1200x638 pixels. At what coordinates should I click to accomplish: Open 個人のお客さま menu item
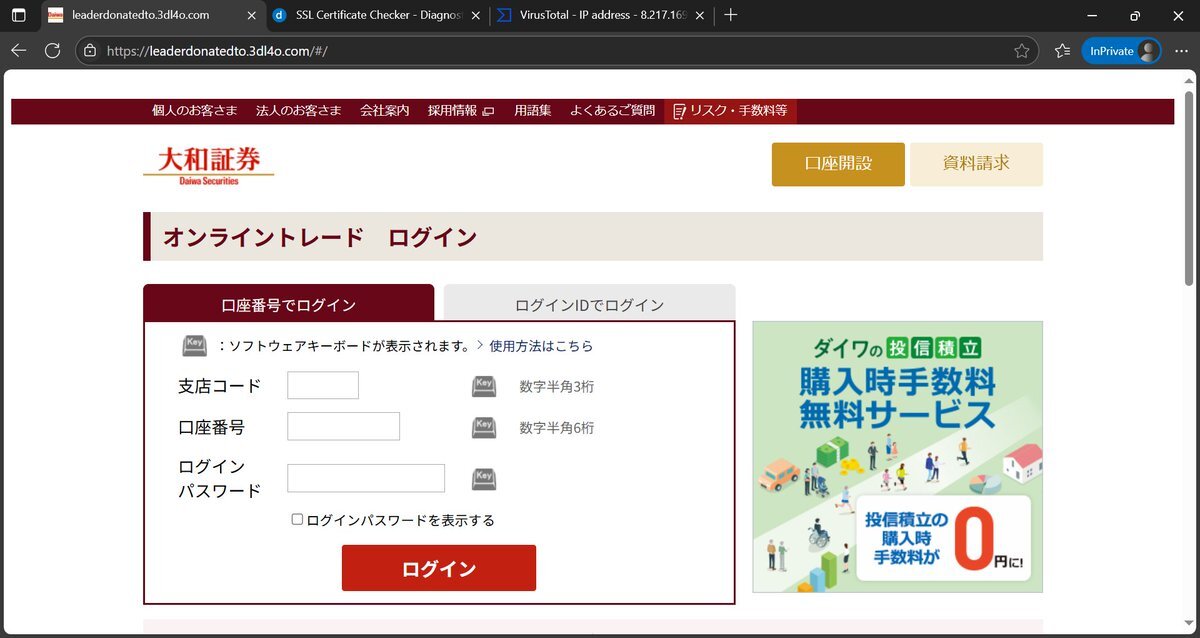pyautogui.click(x=195, y=111)
